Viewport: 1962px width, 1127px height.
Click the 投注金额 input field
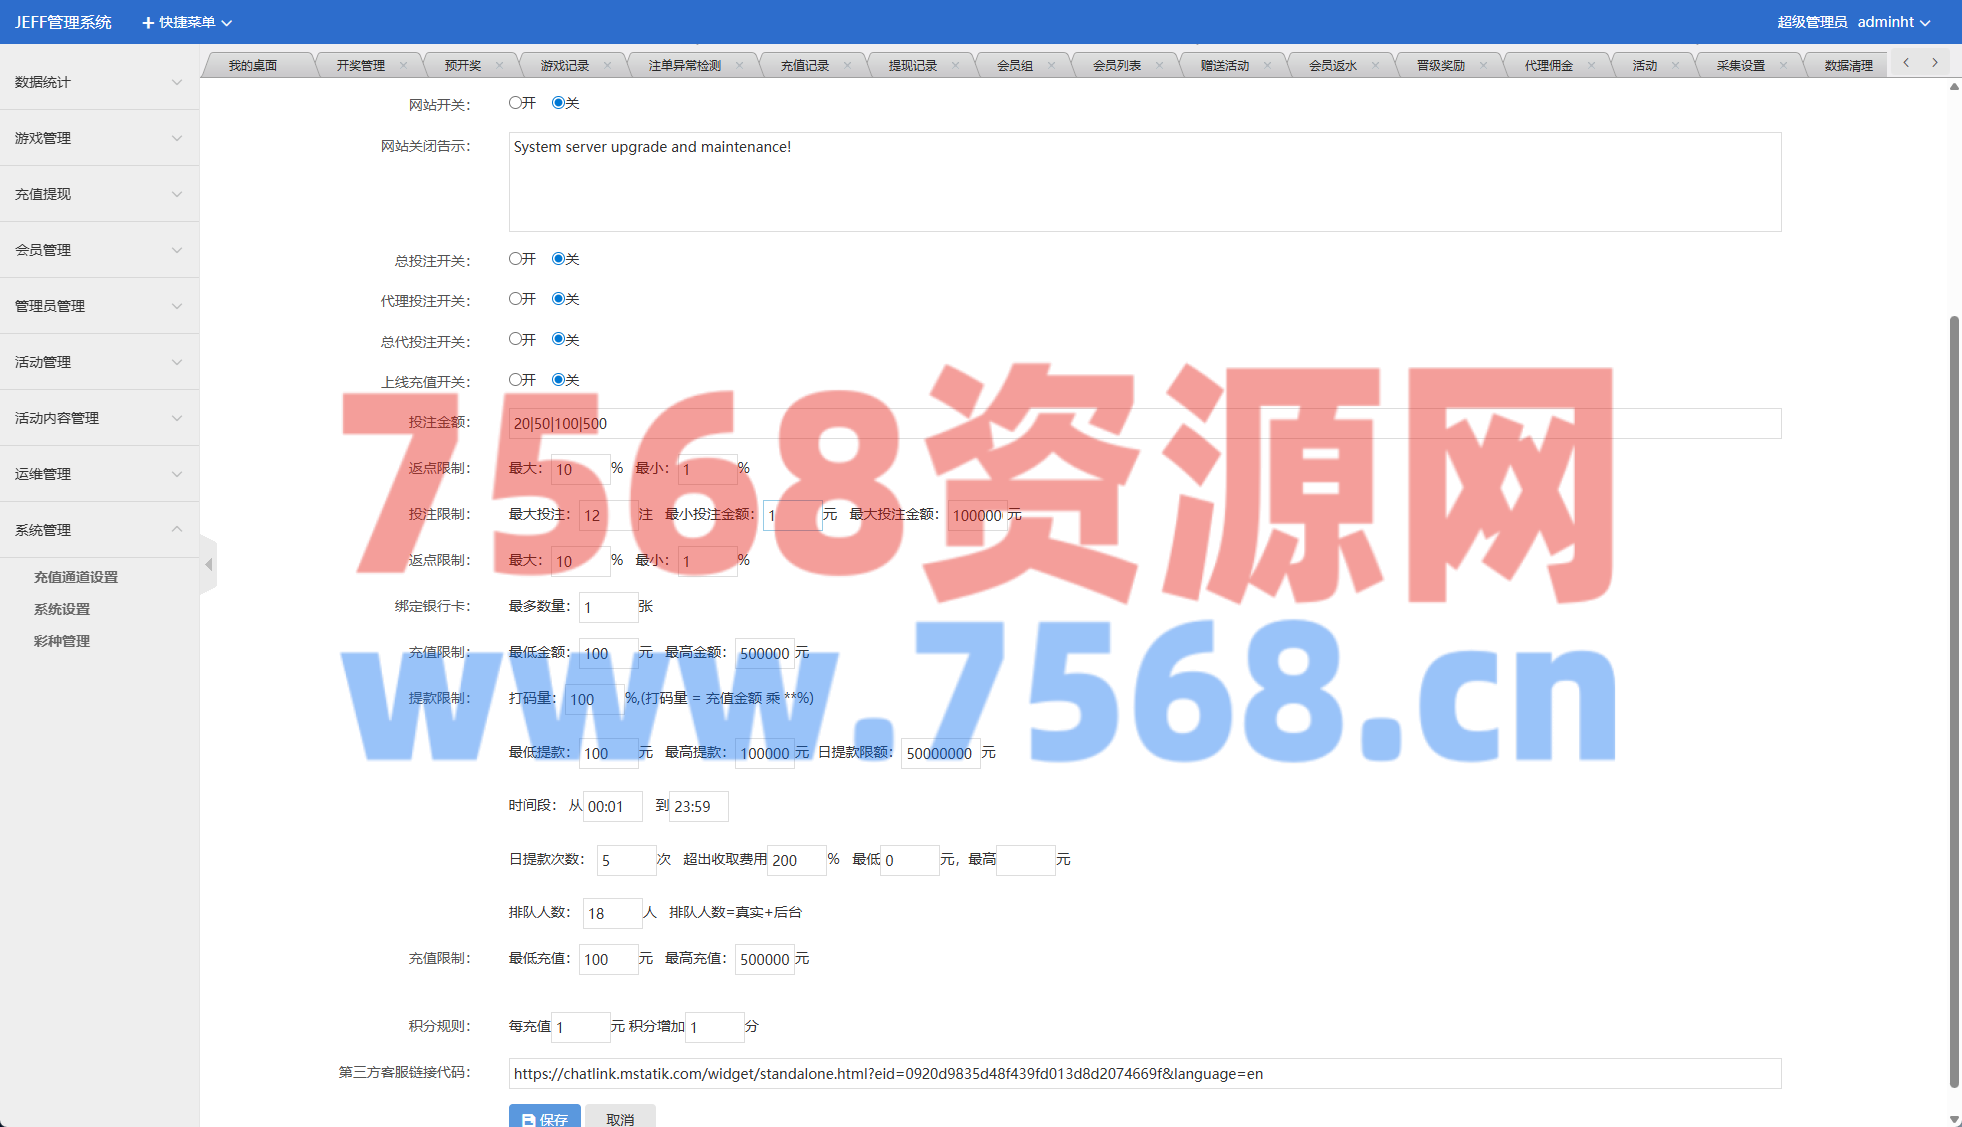coord(1144,423)
